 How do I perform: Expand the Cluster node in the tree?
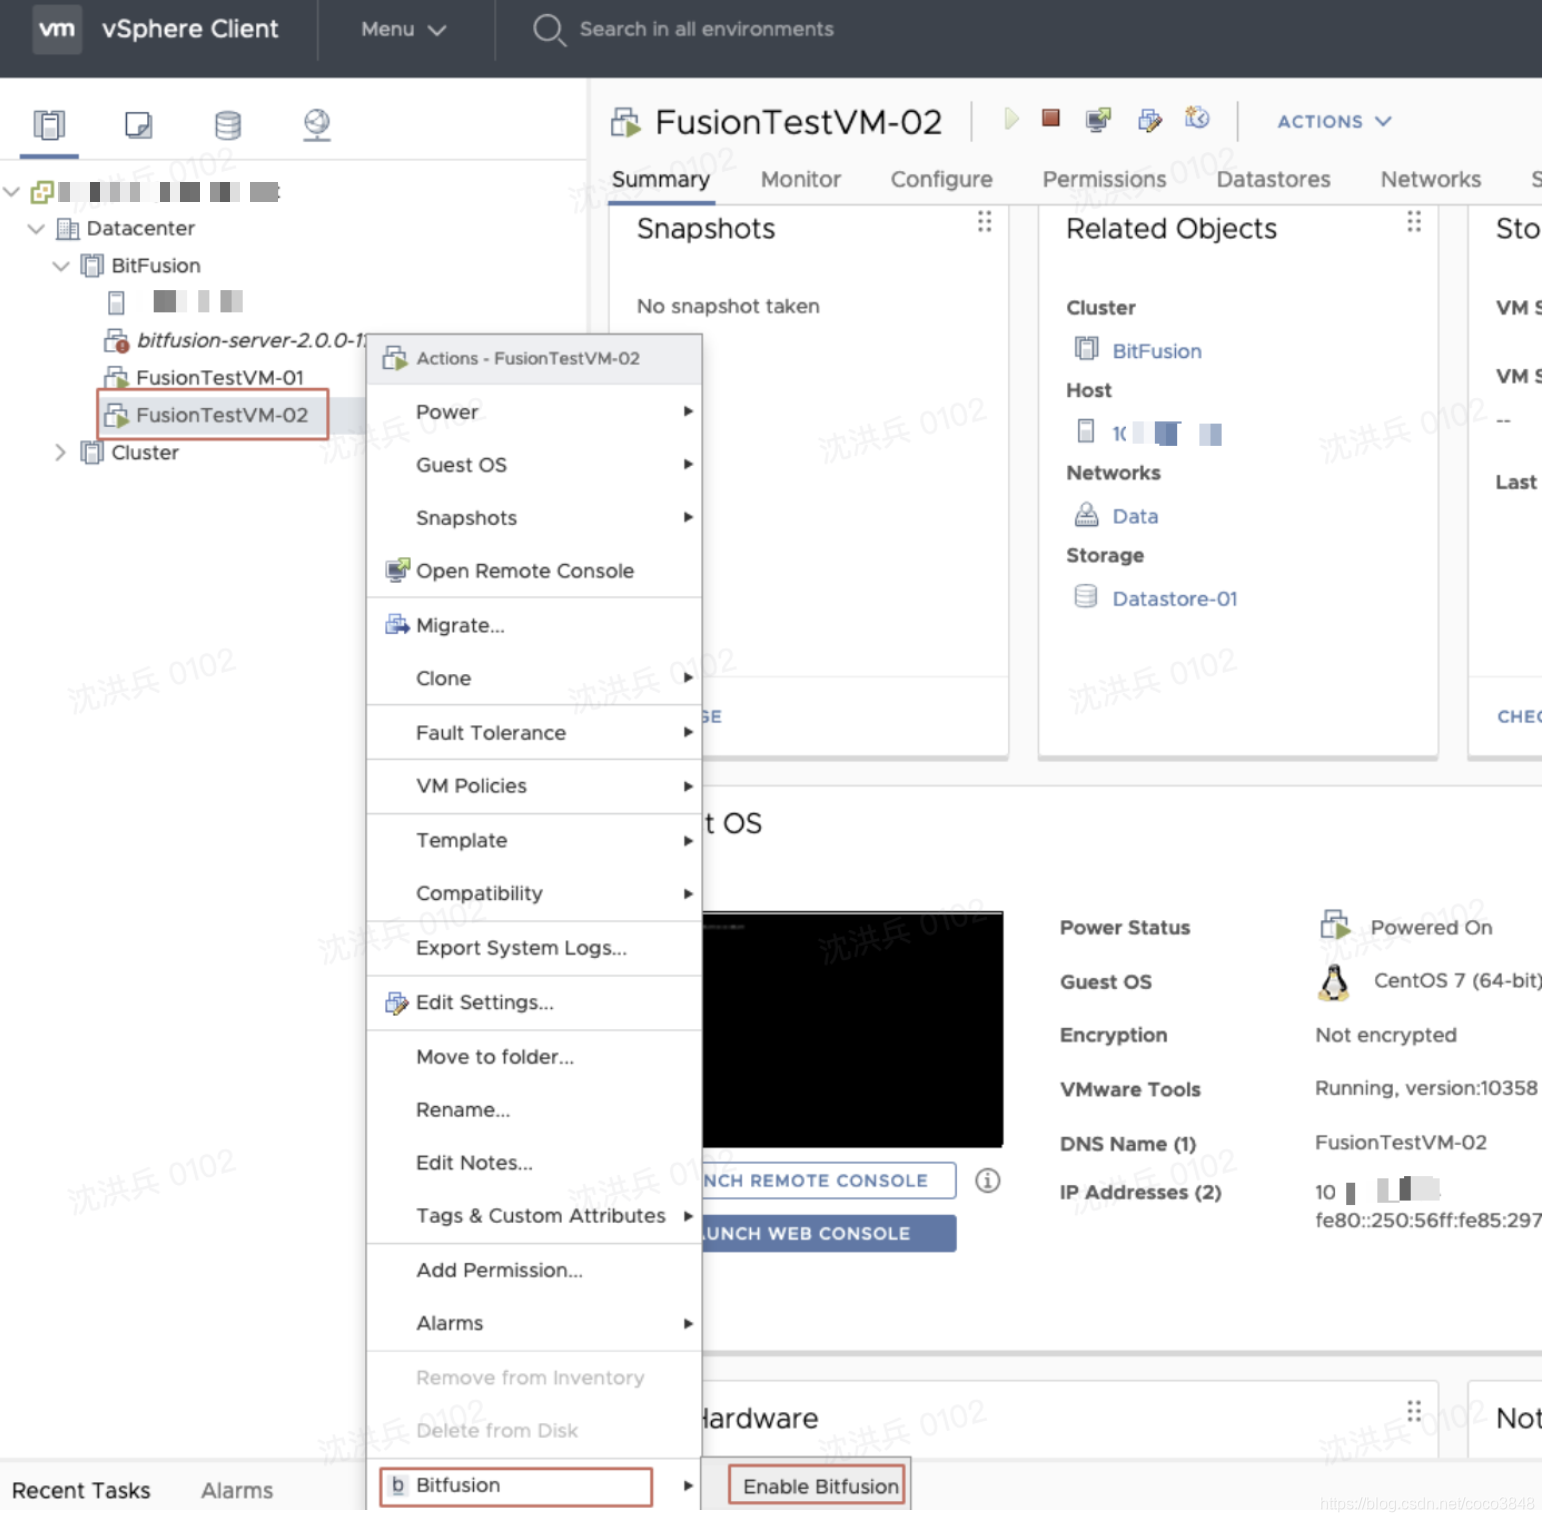[x=61, y=452]
